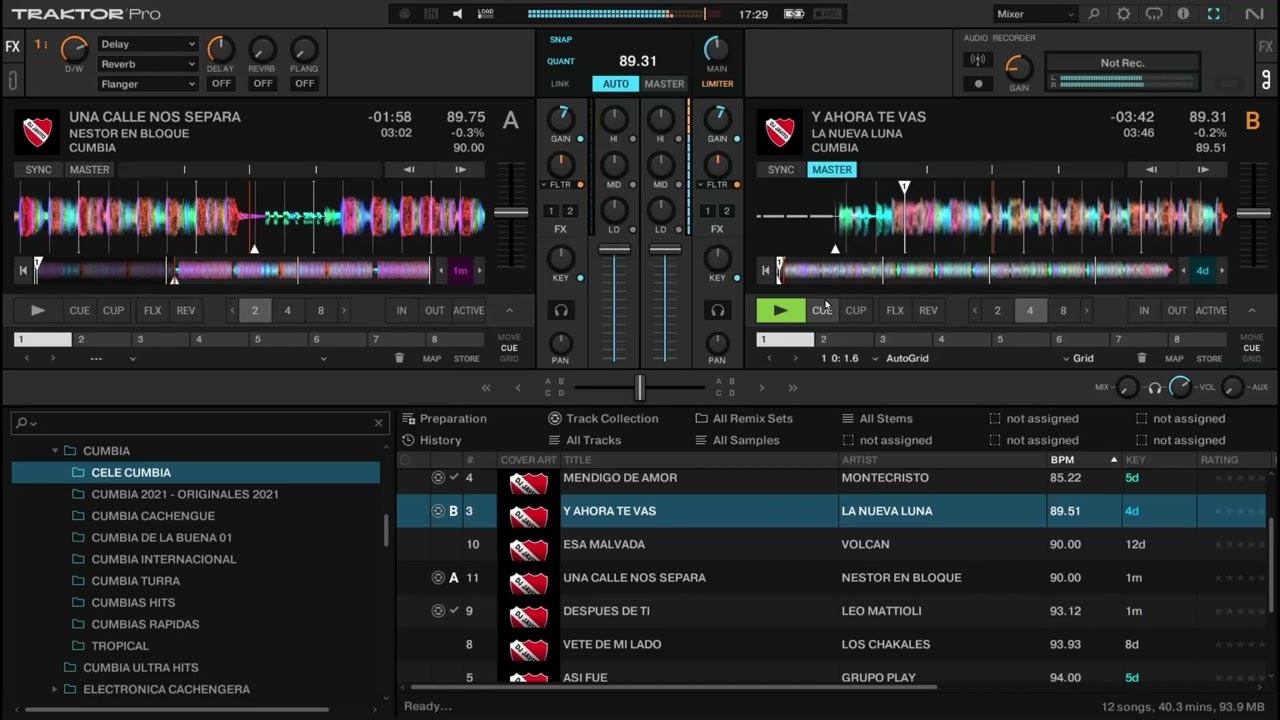Jump to Deck B track start
Viewport: 1280px width, 720px height.
pos(766,270)
